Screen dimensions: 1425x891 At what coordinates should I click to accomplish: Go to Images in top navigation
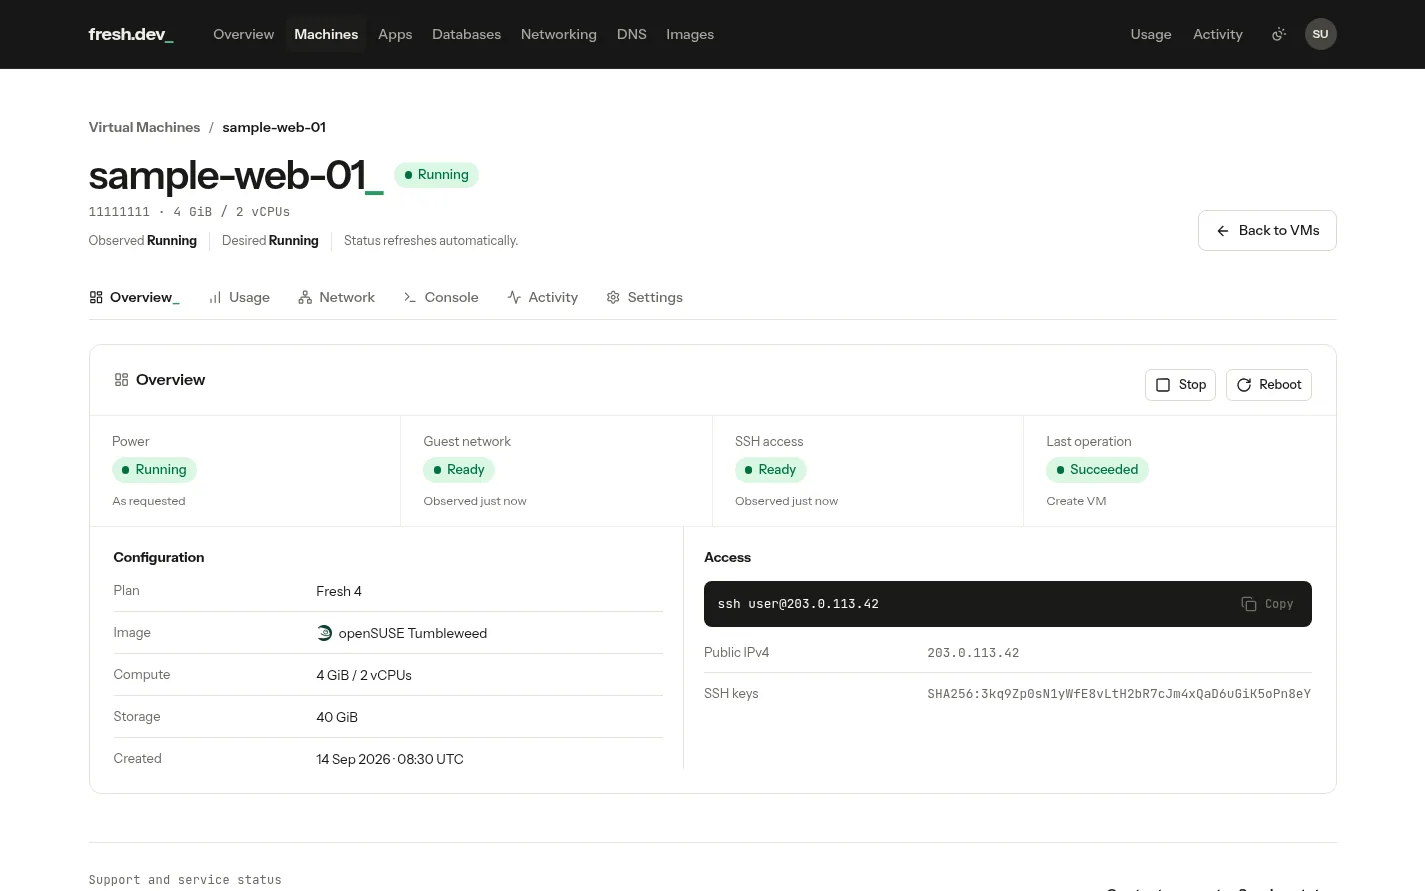[x=690, y=34]
